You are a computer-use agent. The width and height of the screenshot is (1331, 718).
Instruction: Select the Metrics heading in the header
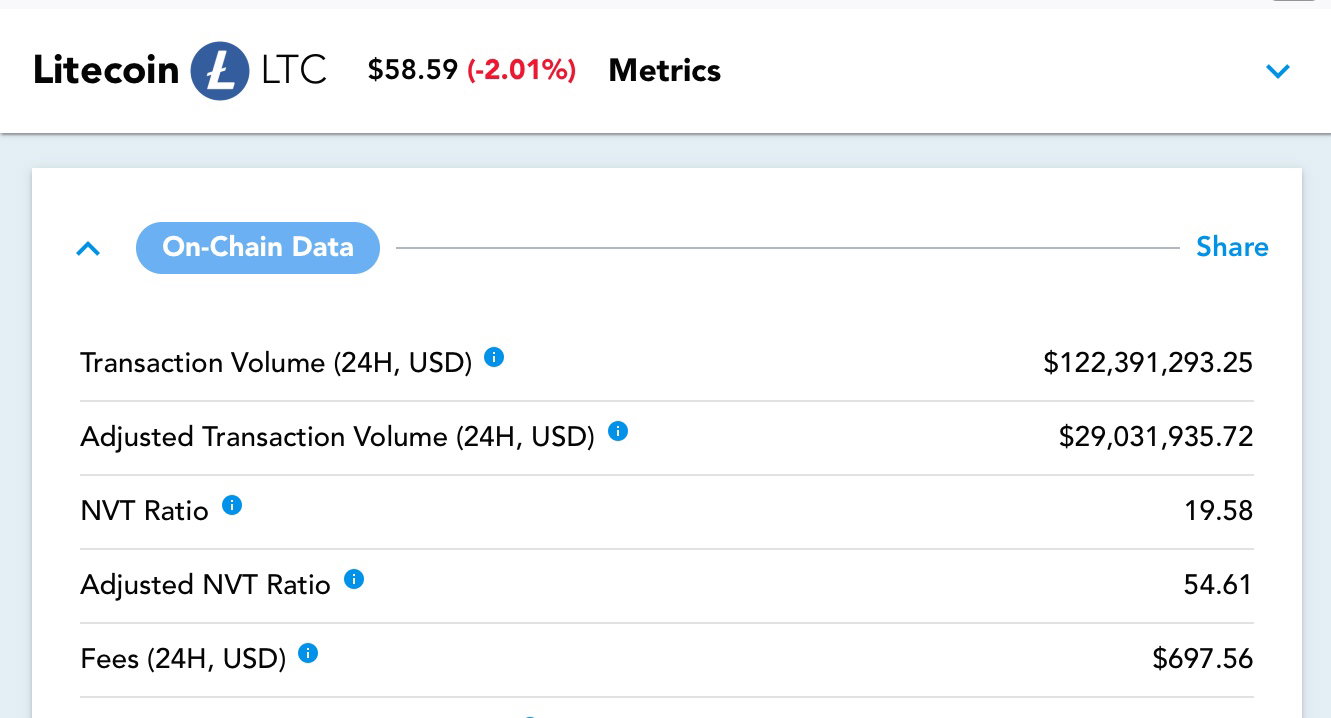click(665, 71)
